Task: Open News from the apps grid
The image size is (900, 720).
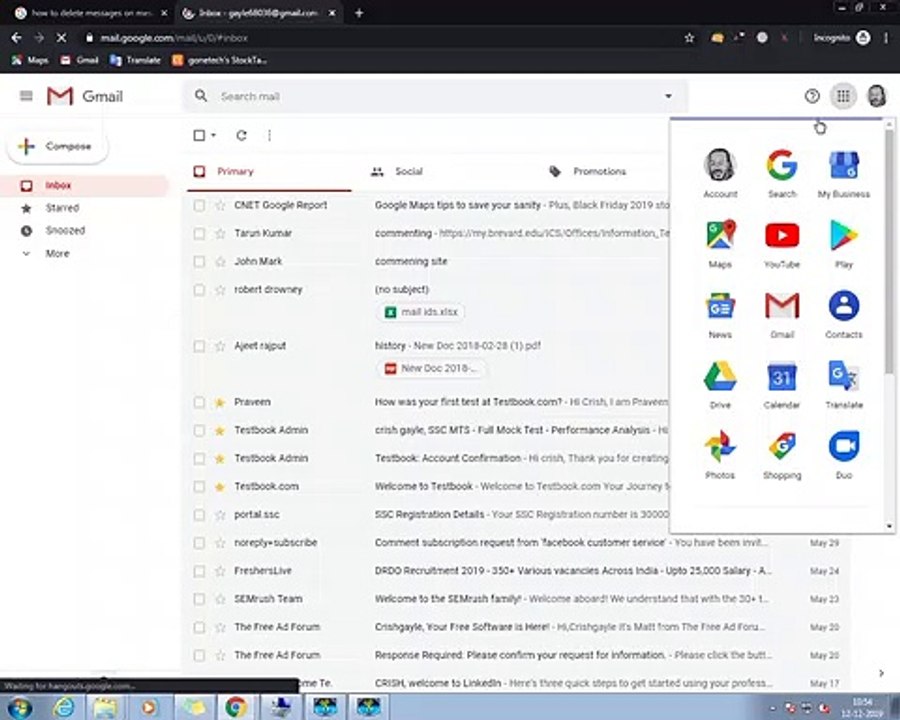Action: (x=720, y=314)
